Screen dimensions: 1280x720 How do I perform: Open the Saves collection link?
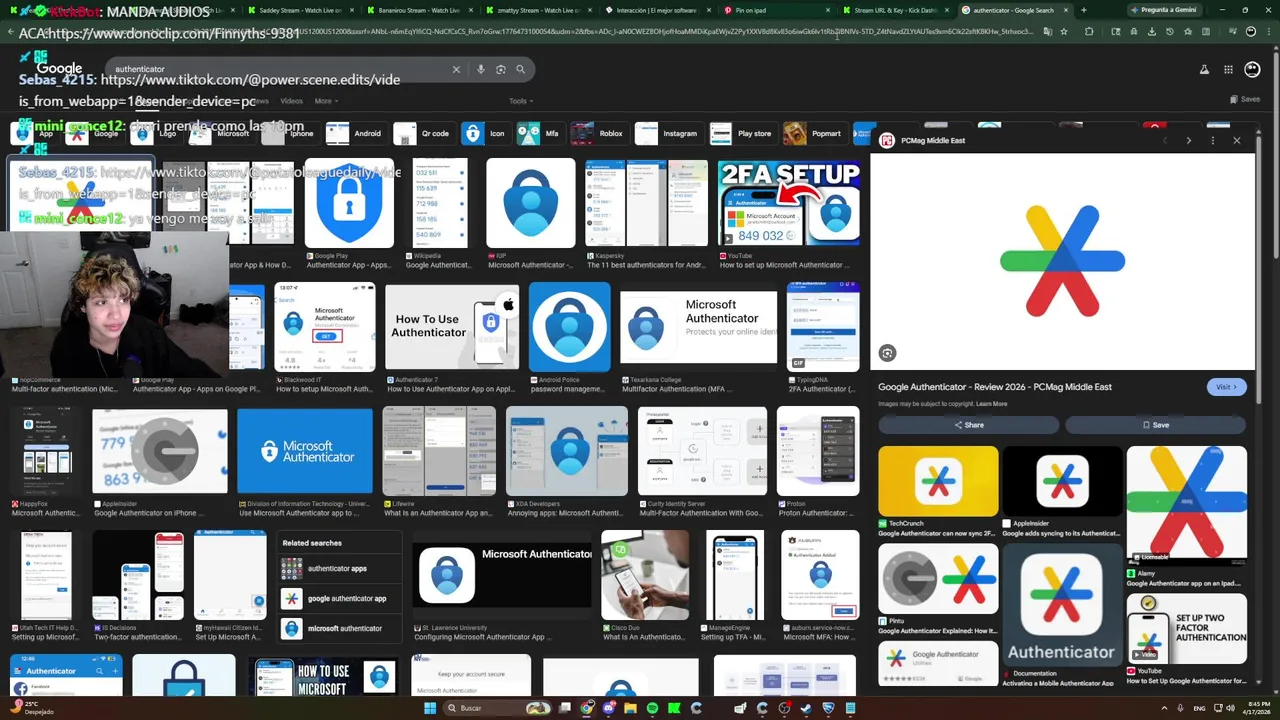click(1245, 99)
